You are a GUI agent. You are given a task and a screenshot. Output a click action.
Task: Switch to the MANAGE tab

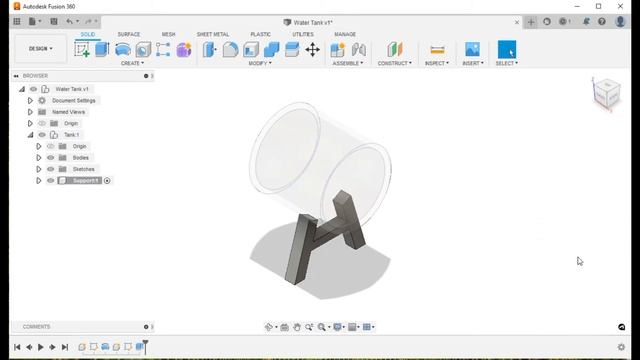point(345,34)
